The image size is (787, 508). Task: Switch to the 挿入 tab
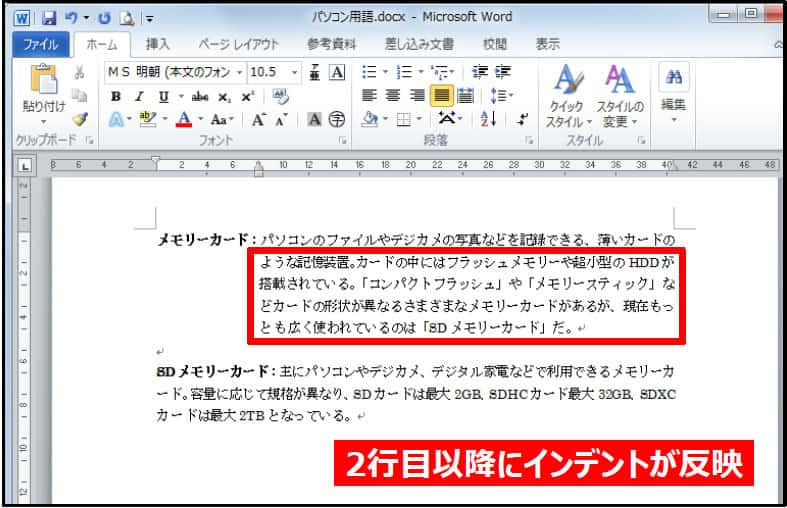(x=158, y=44)
